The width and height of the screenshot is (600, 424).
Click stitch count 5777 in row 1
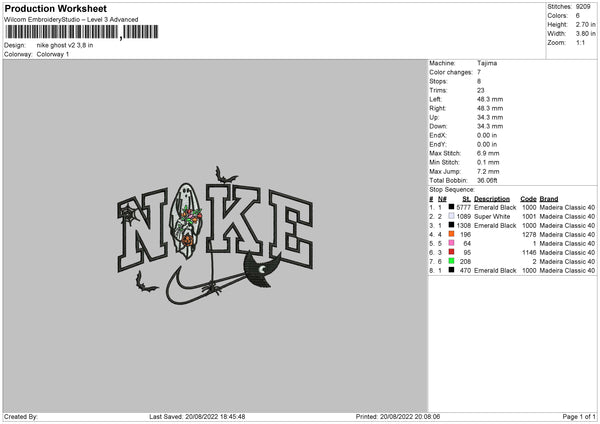click(x=463, y=207)
